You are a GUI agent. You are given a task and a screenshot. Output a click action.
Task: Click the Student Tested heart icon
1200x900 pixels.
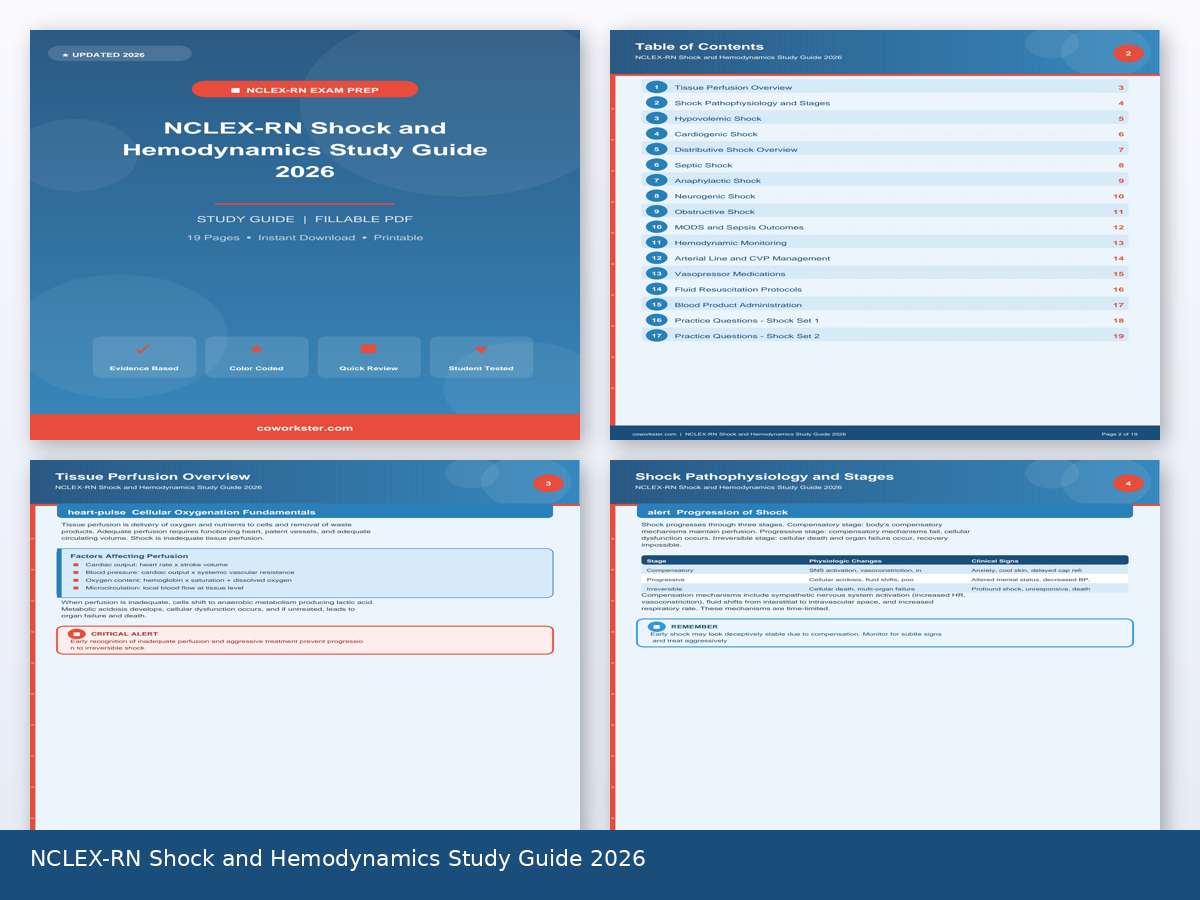481,349
